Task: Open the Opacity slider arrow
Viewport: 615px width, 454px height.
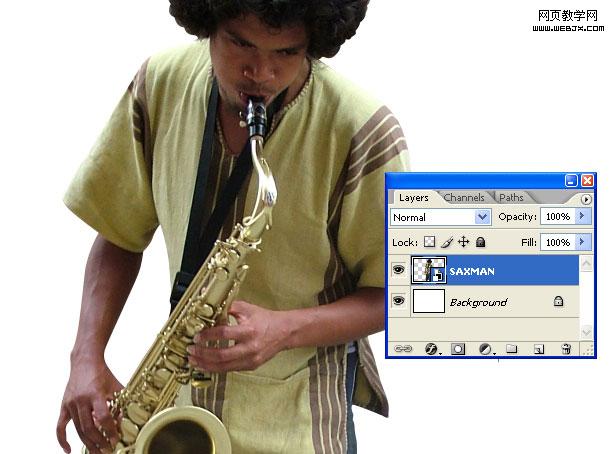Action: point(583,216)
